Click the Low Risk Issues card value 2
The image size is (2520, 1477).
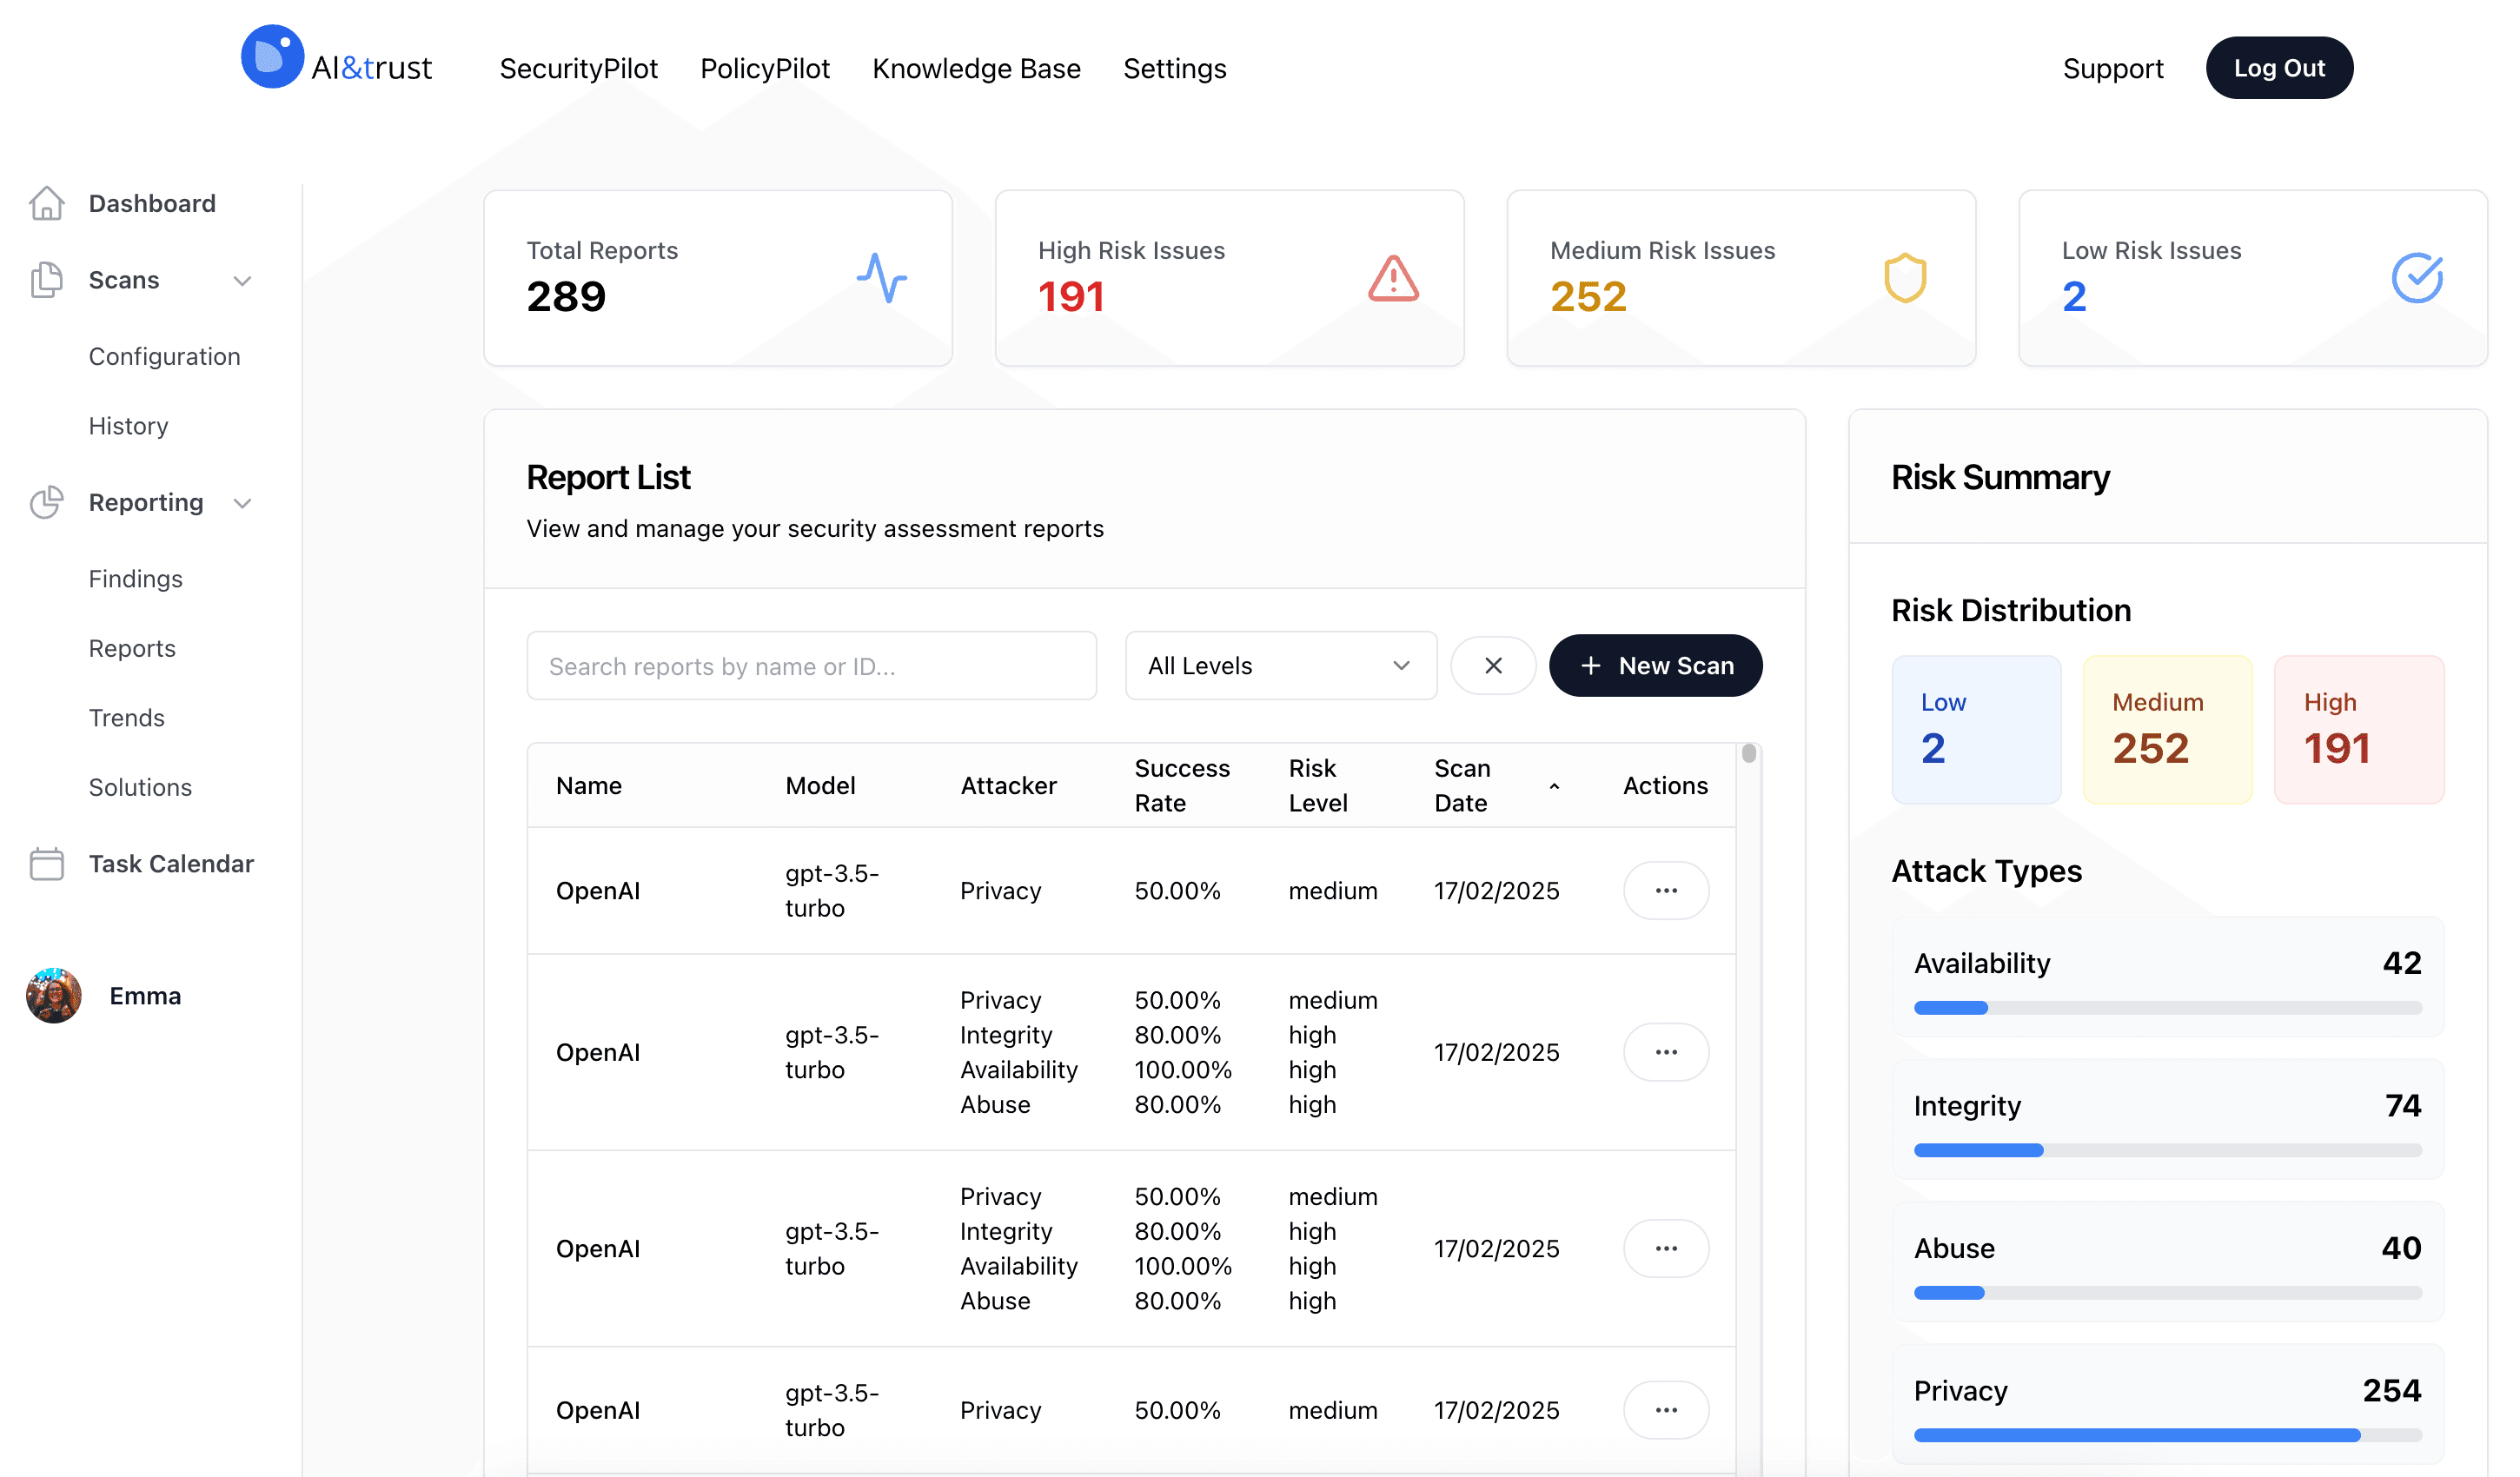pyautogui.click(x=2074, y=297)
